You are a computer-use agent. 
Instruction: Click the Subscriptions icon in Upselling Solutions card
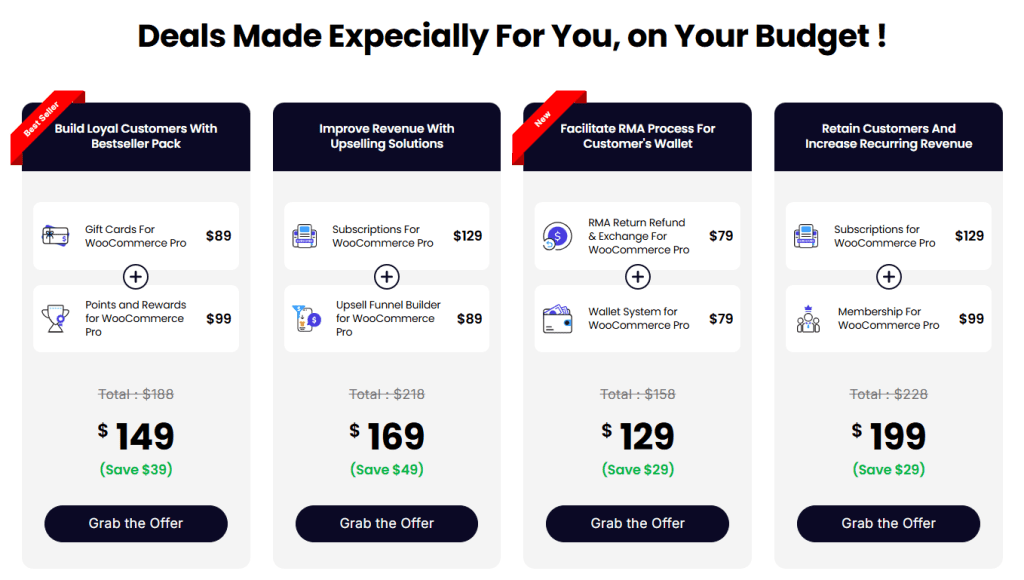305,236
